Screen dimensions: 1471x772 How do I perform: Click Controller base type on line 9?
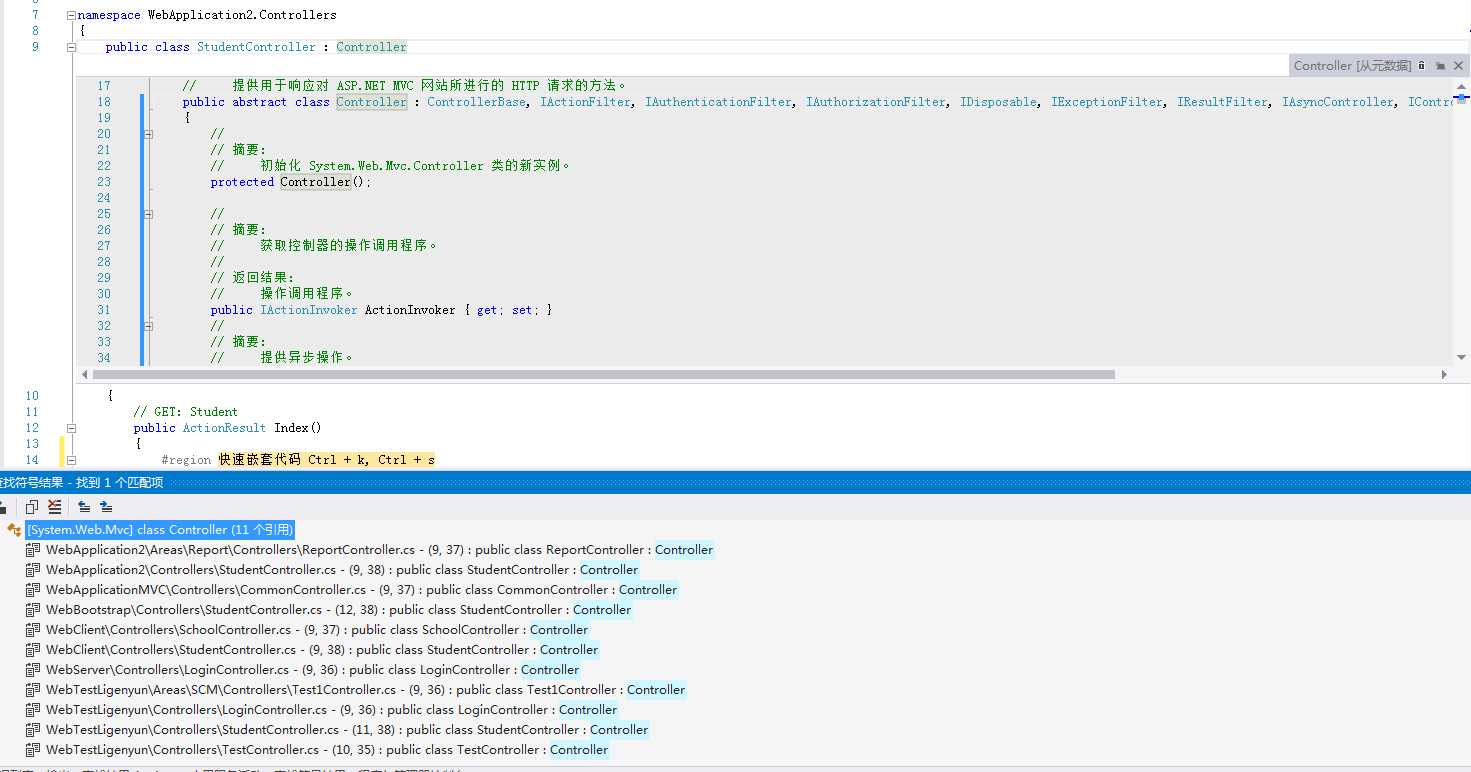tap(372, 47)
